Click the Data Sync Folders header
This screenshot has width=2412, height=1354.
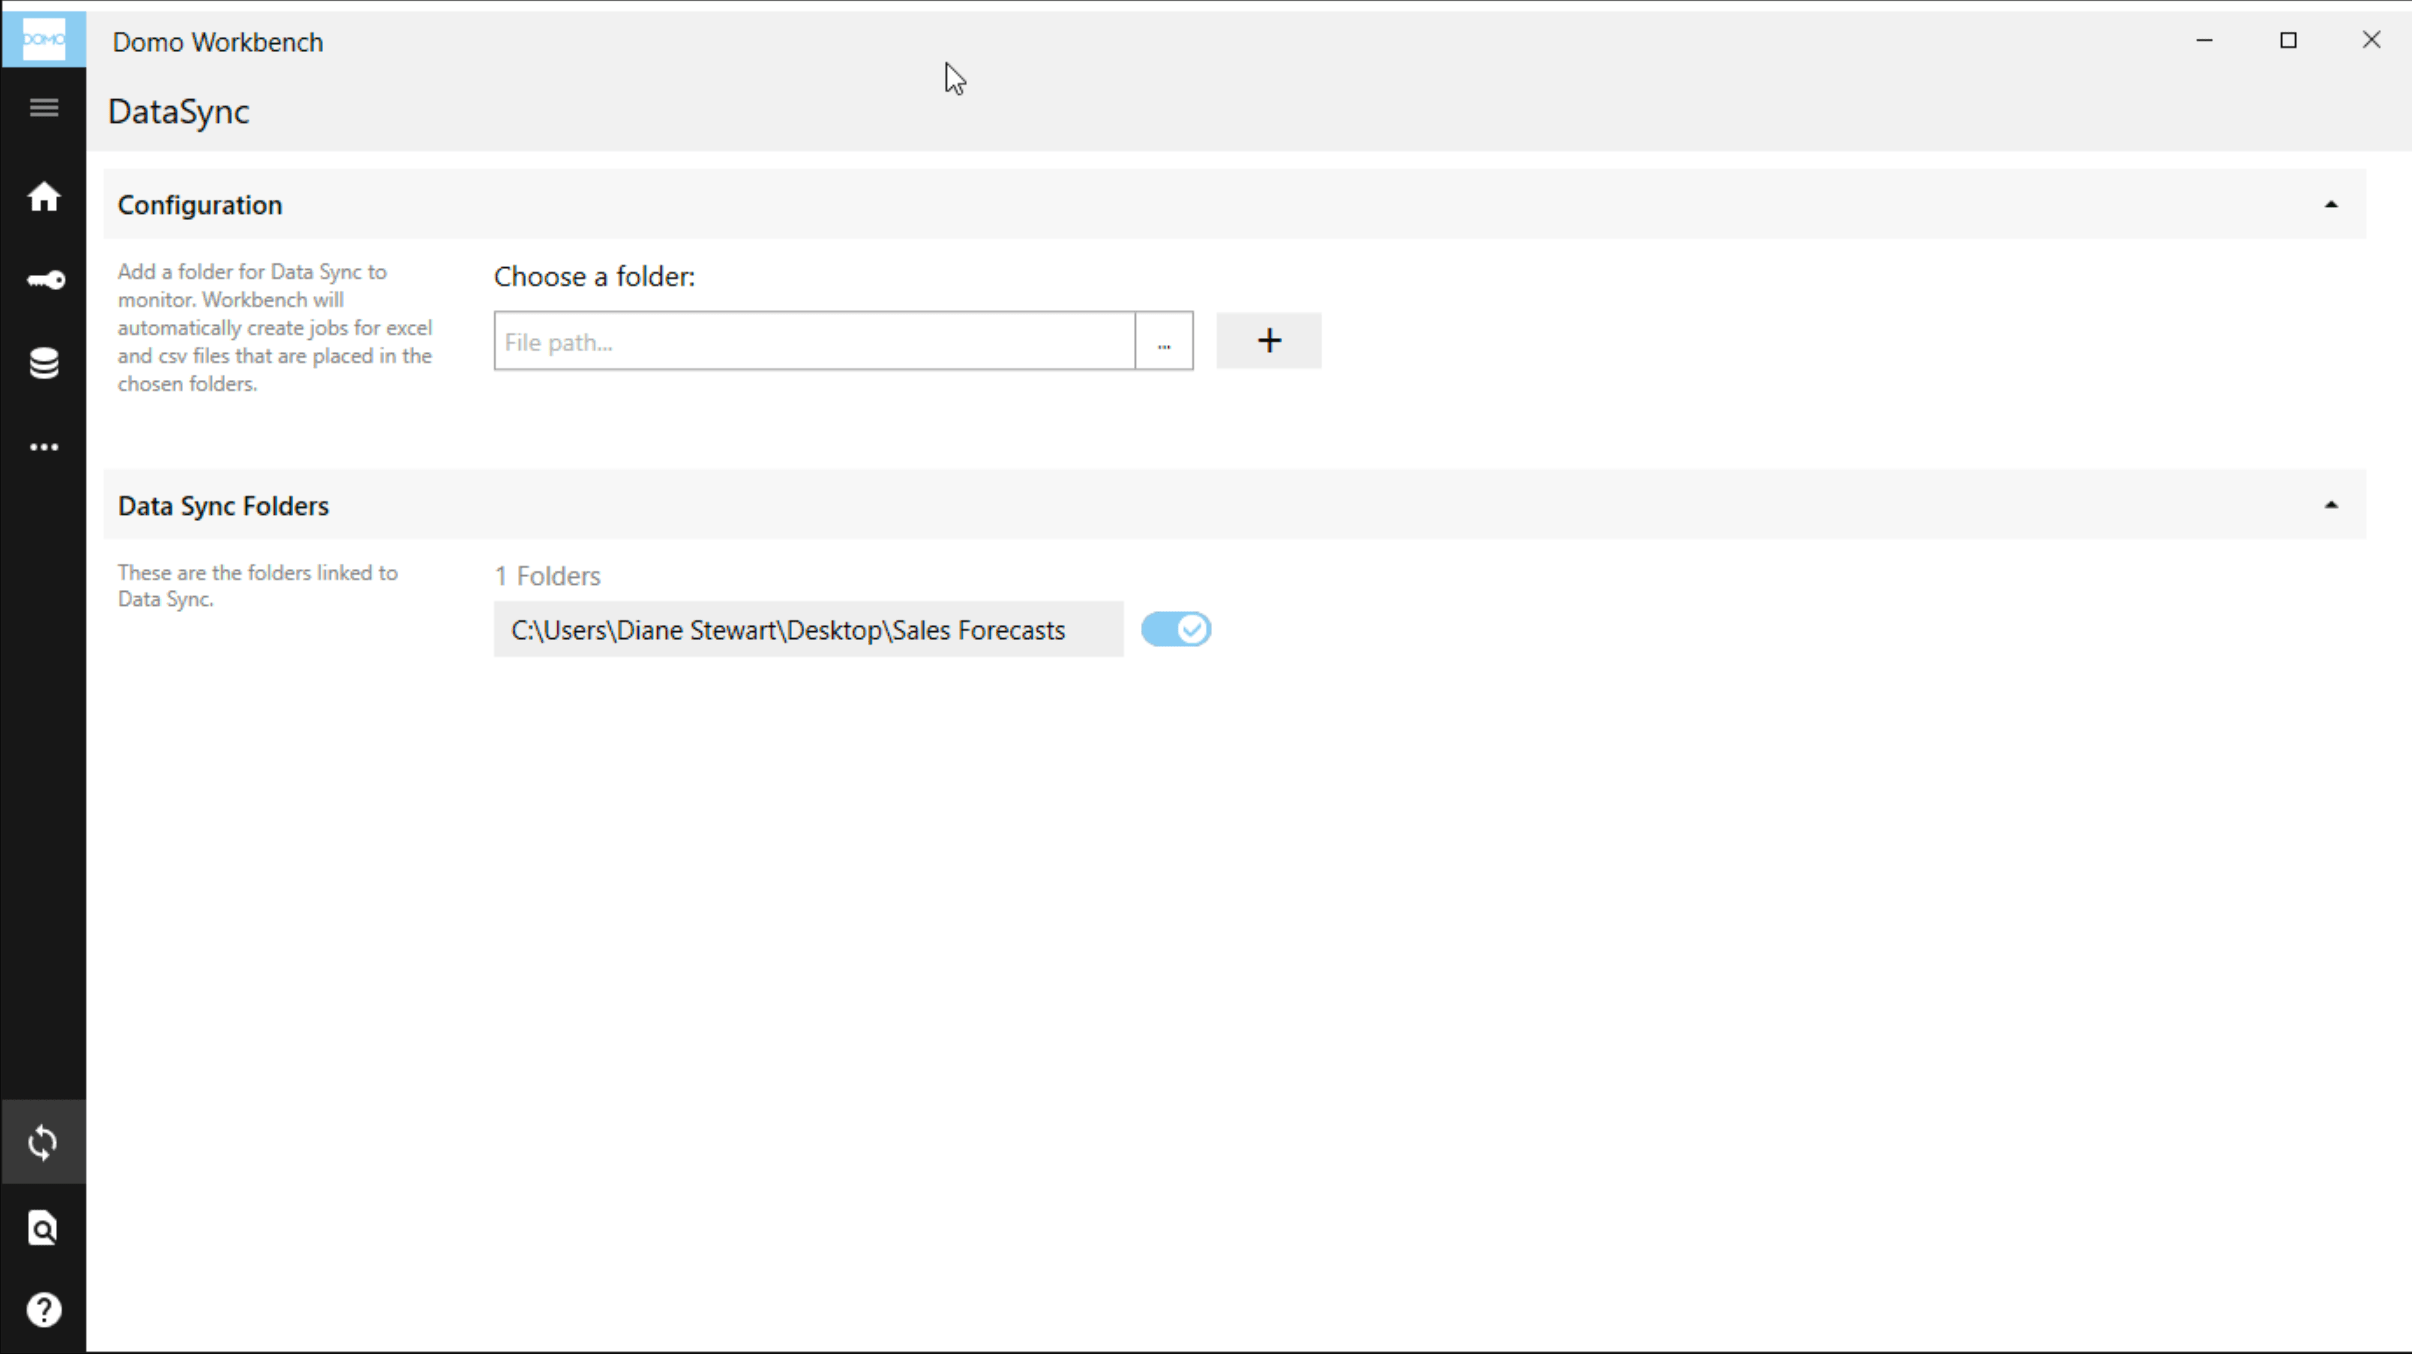[x=223, y=506]
